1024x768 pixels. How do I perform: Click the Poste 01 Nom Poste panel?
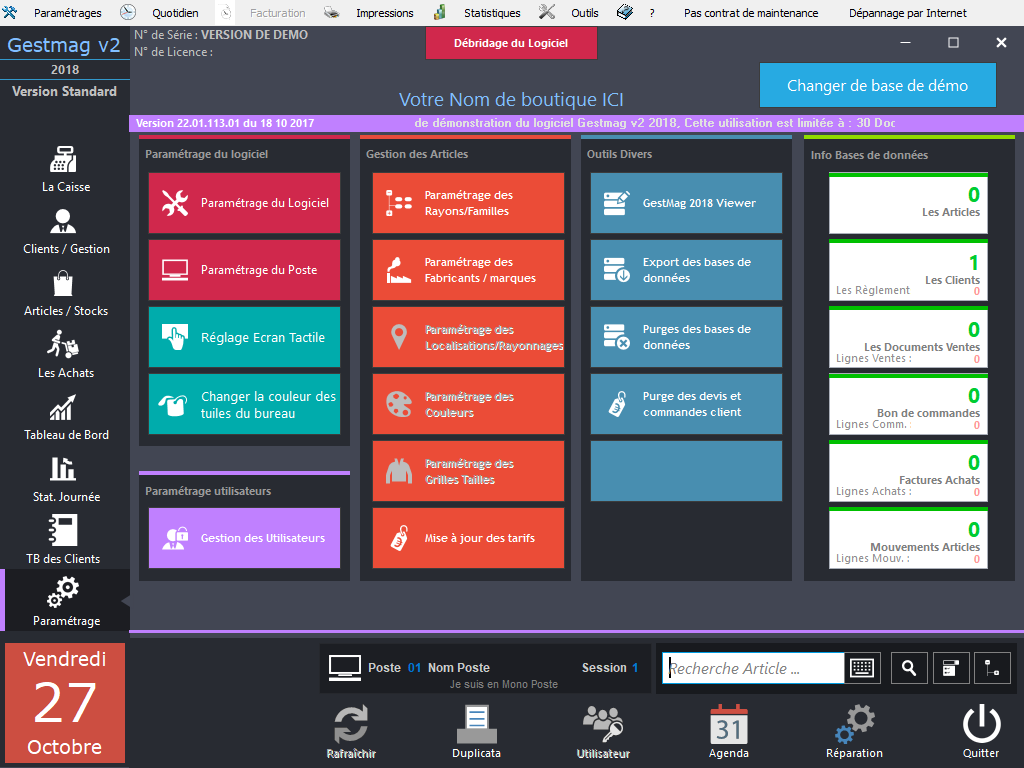coord(485,669)
